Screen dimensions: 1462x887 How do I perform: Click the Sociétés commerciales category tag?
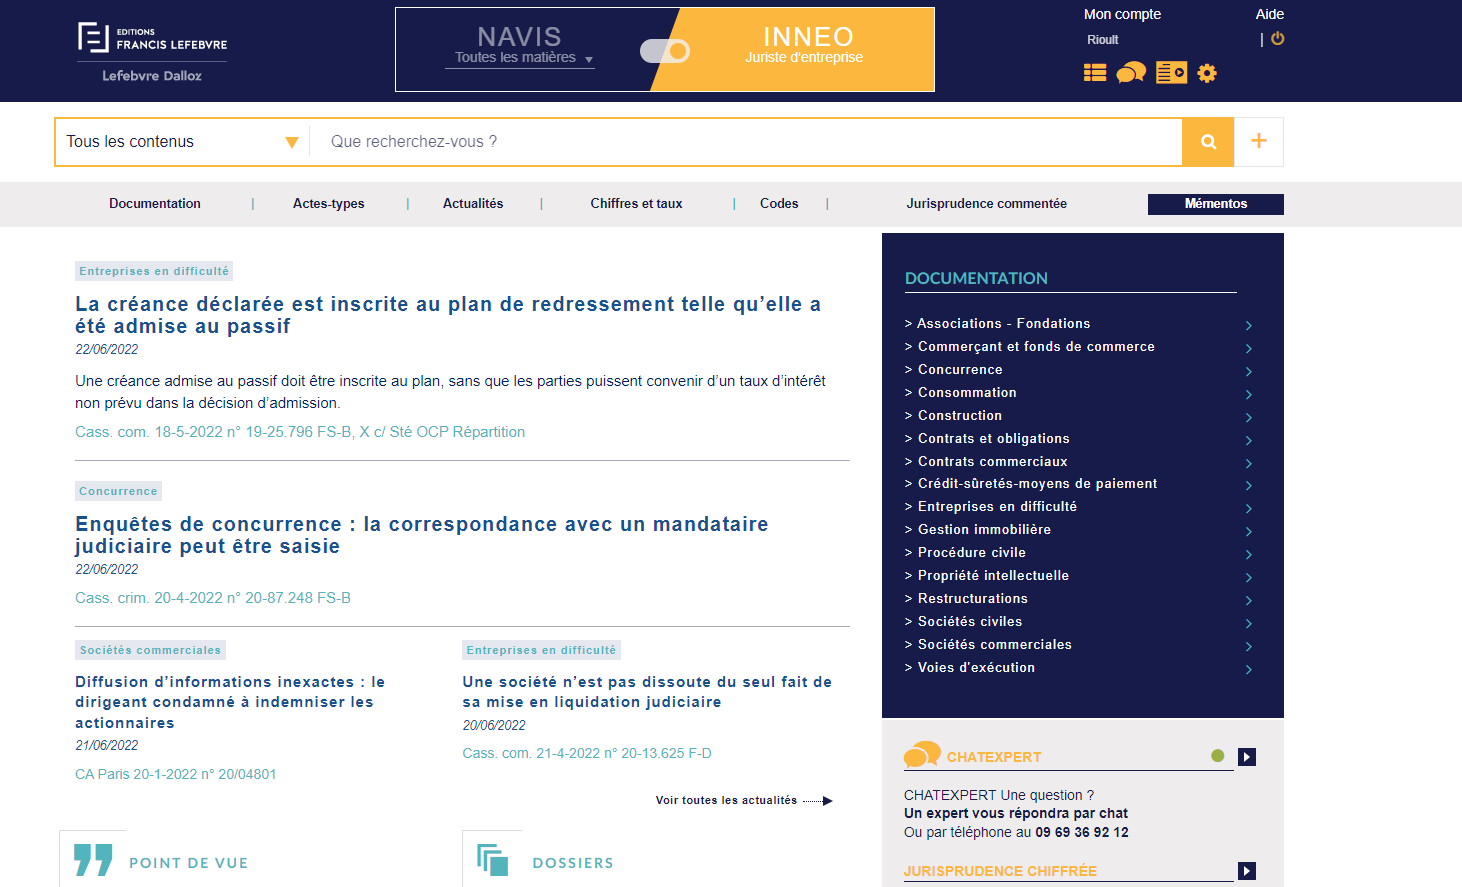(150, 650)
